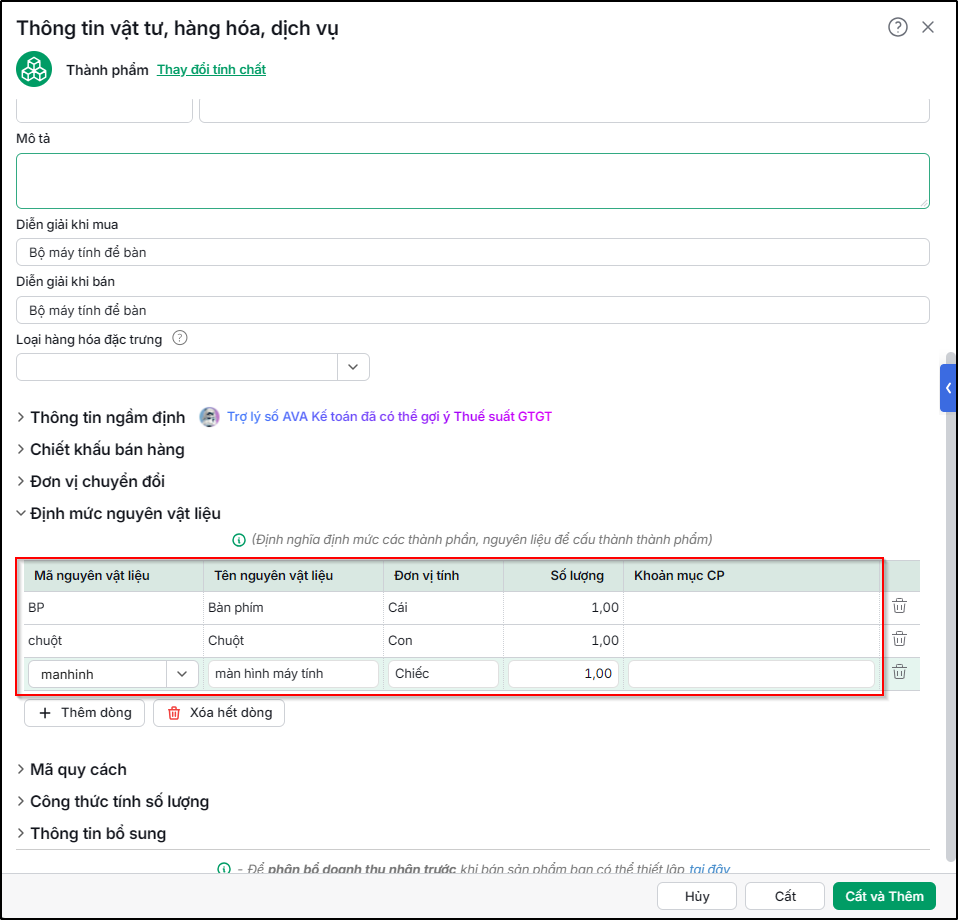Expand the Chiết khấu bán hàng section
Image resolution: width=958 pixels, height=920 pixels.
coord(101,450)
